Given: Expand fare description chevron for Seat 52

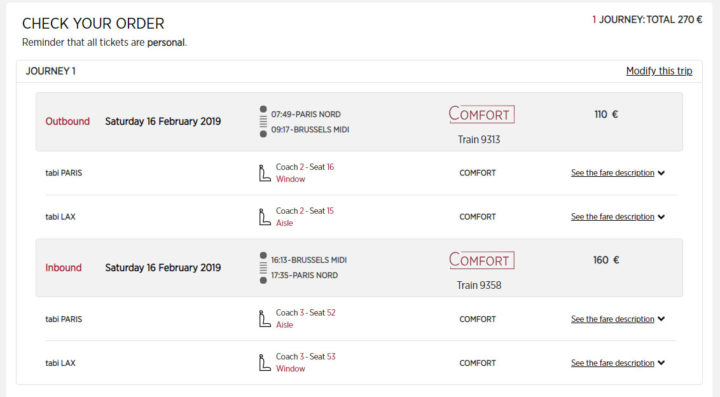Looking at the screenshot, I should click(x=661, y=319).
